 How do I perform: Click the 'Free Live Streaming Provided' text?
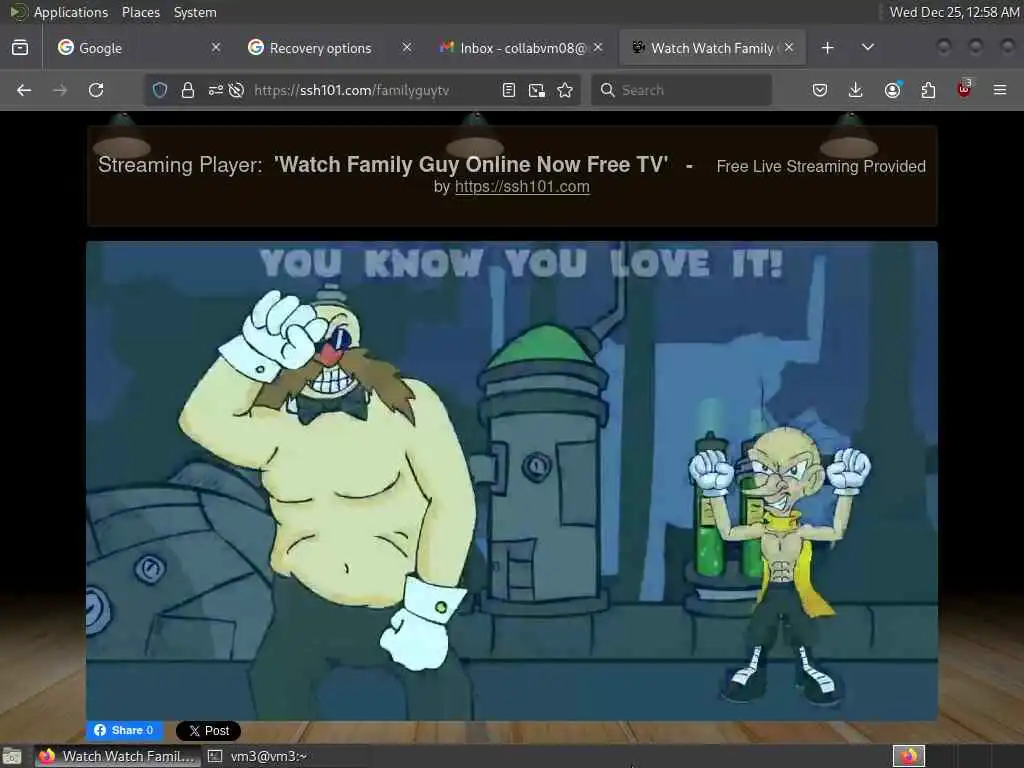click(821, 167)
